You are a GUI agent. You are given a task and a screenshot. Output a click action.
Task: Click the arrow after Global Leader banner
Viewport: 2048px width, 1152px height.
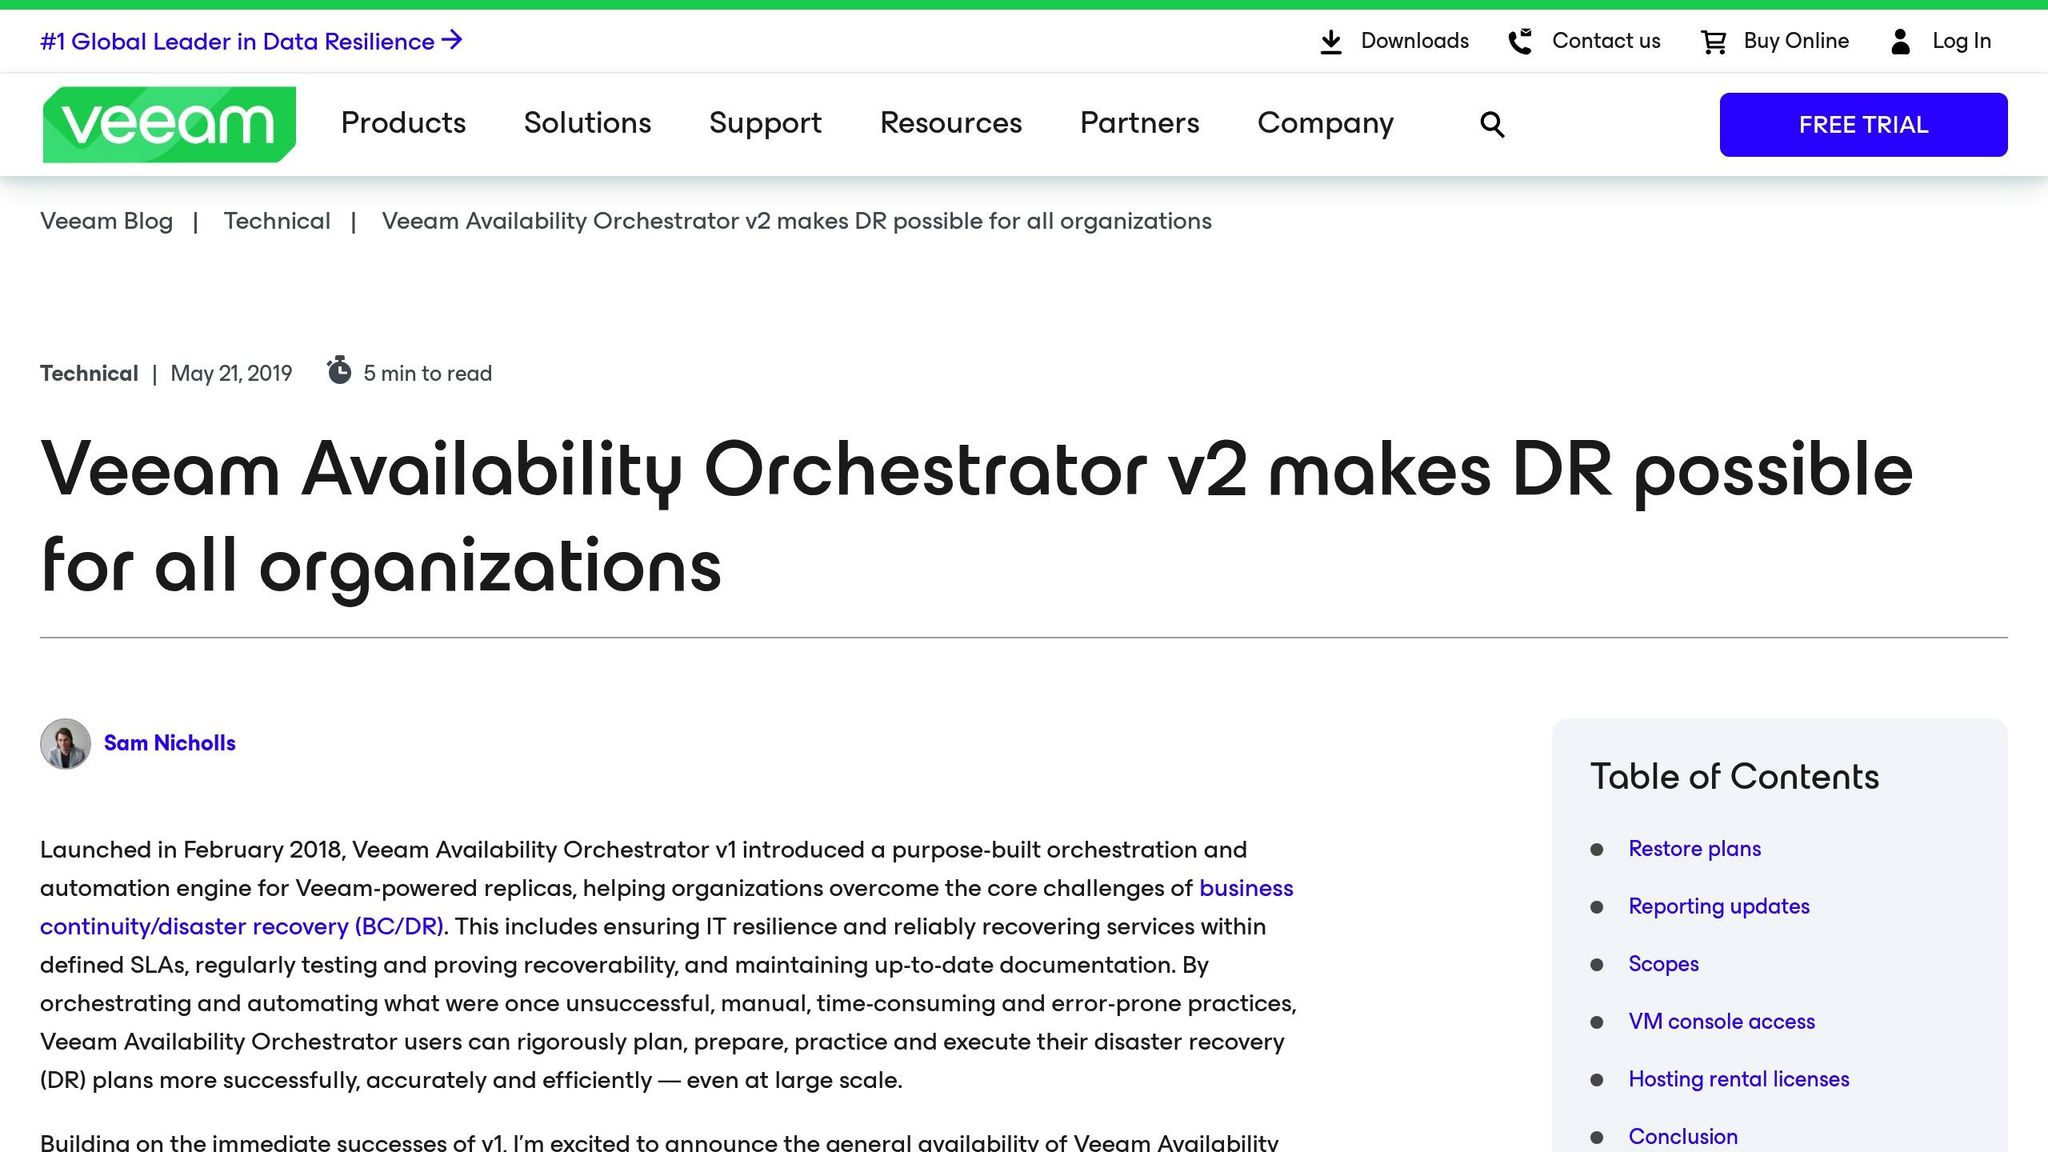(452, 40)
